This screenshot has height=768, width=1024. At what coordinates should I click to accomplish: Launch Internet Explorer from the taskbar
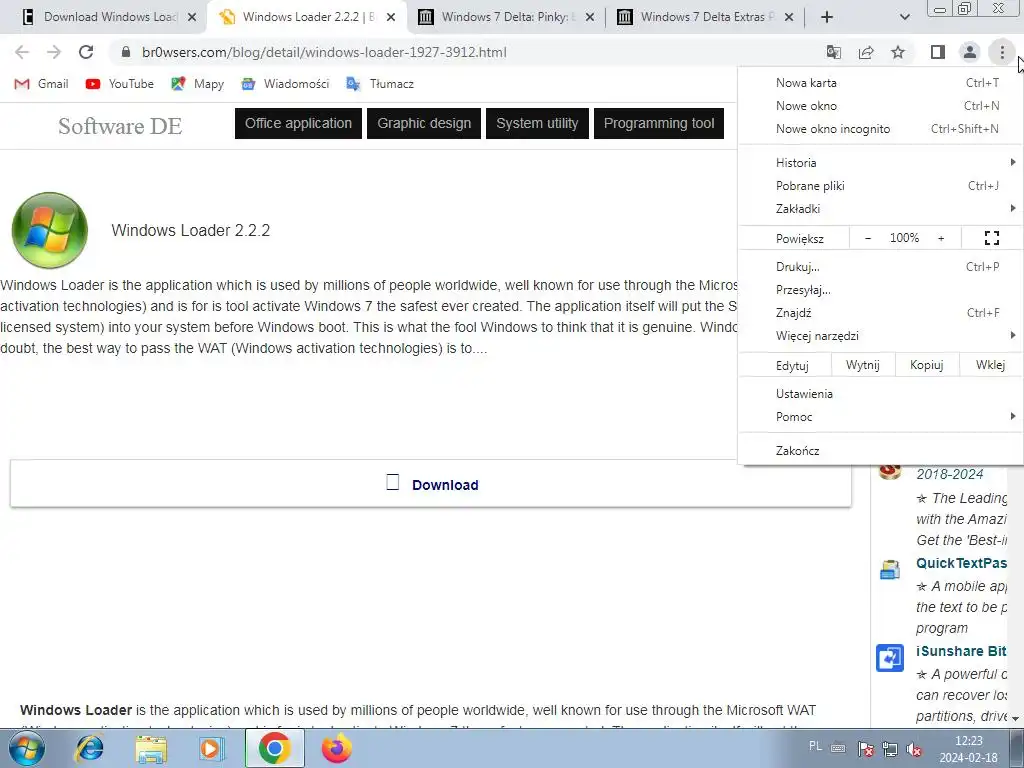[89, 748]
